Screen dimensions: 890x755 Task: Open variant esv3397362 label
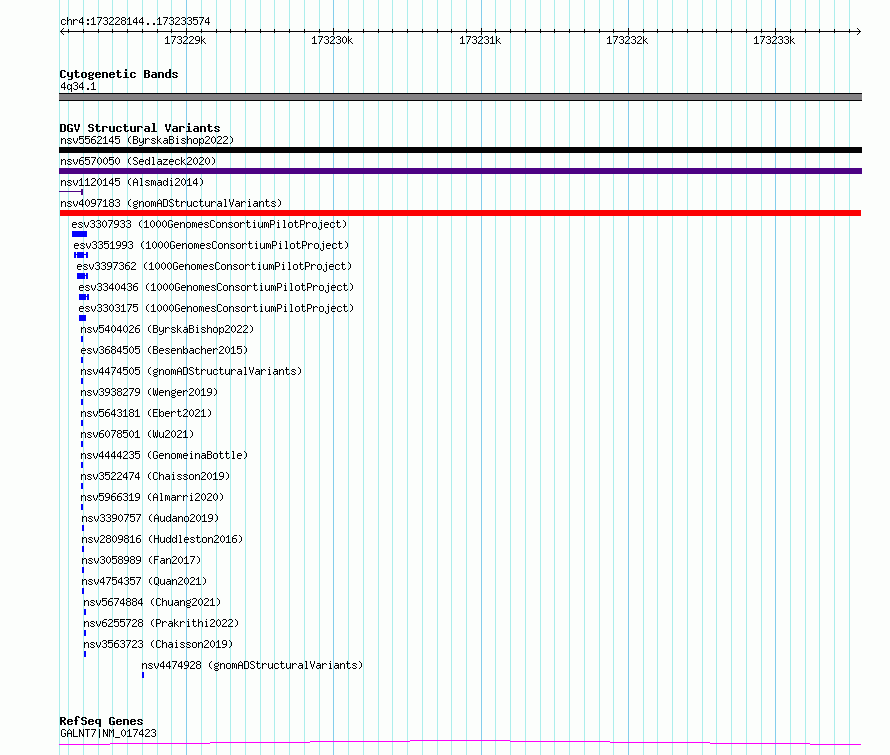click(214, 266)
